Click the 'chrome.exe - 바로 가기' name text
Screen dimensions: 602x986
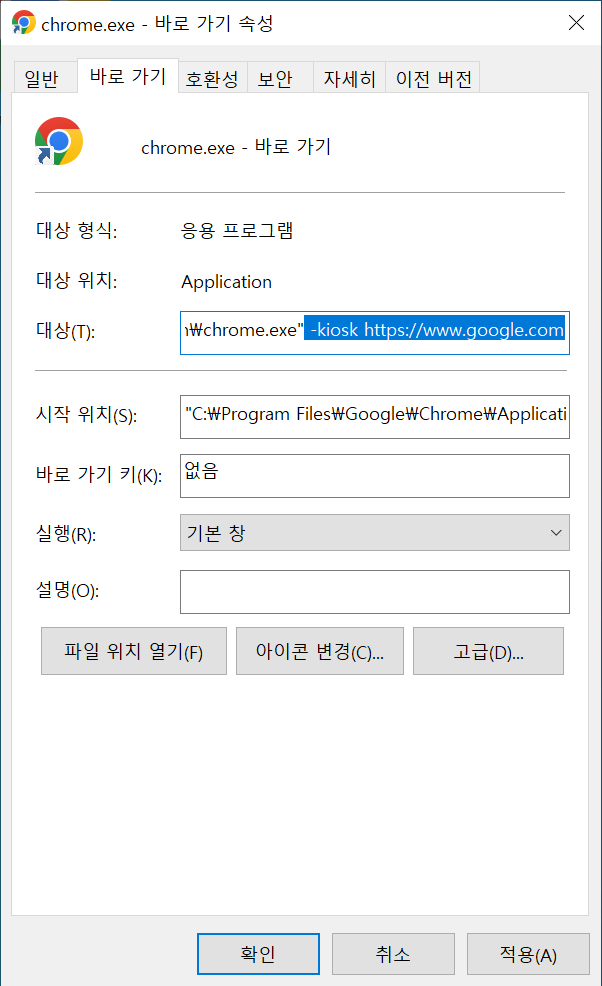tap(236, 147)
